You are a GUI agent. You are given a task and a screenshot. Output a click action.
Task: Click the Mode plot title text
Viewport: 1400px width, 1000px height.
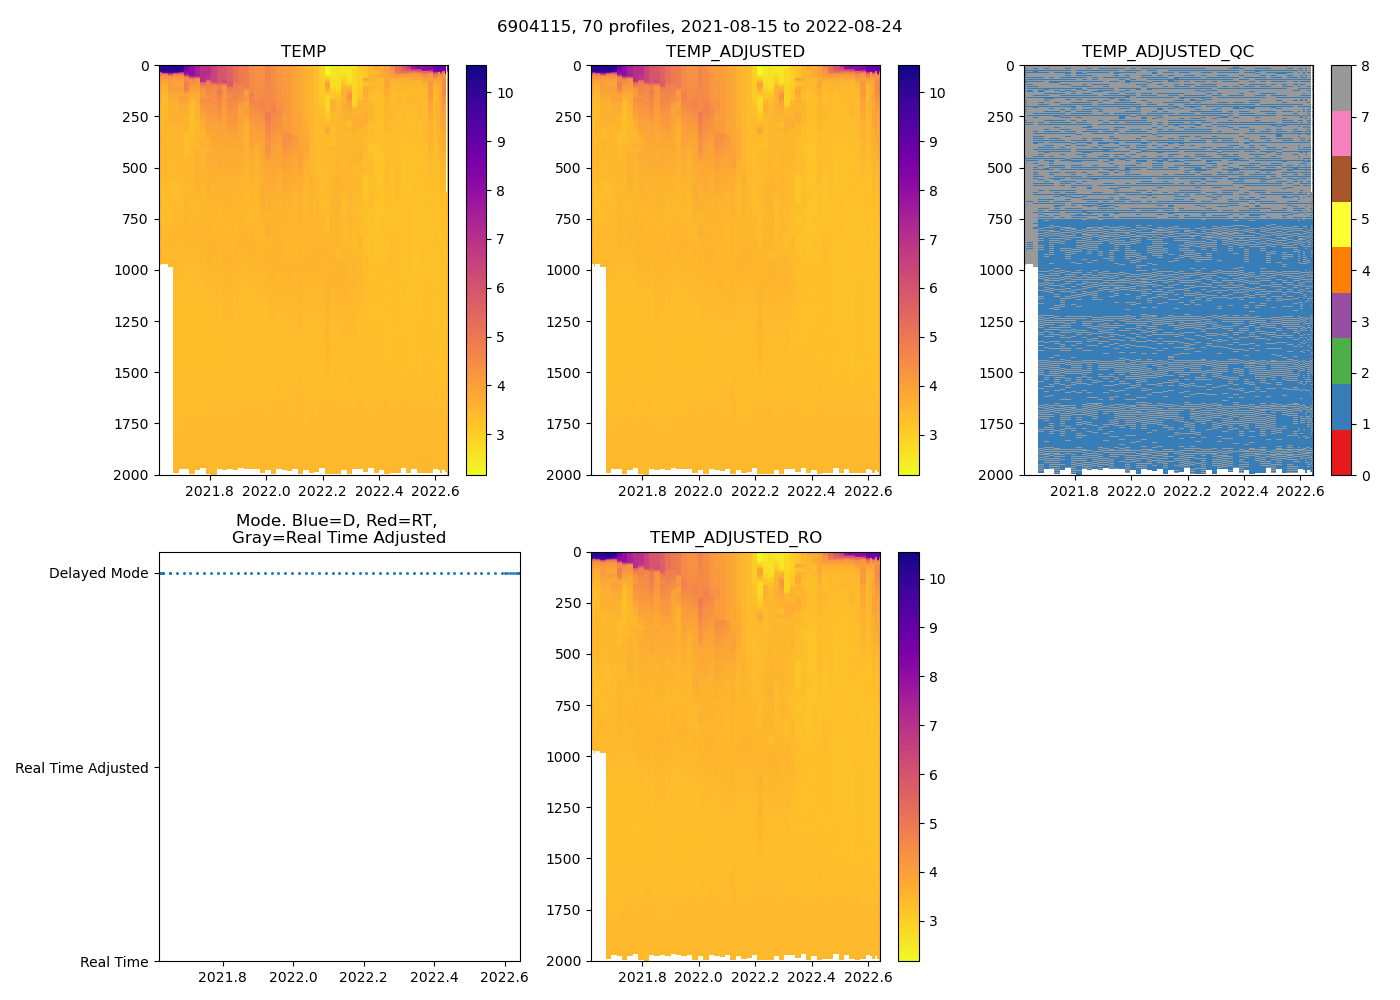(x=339, y=529)
